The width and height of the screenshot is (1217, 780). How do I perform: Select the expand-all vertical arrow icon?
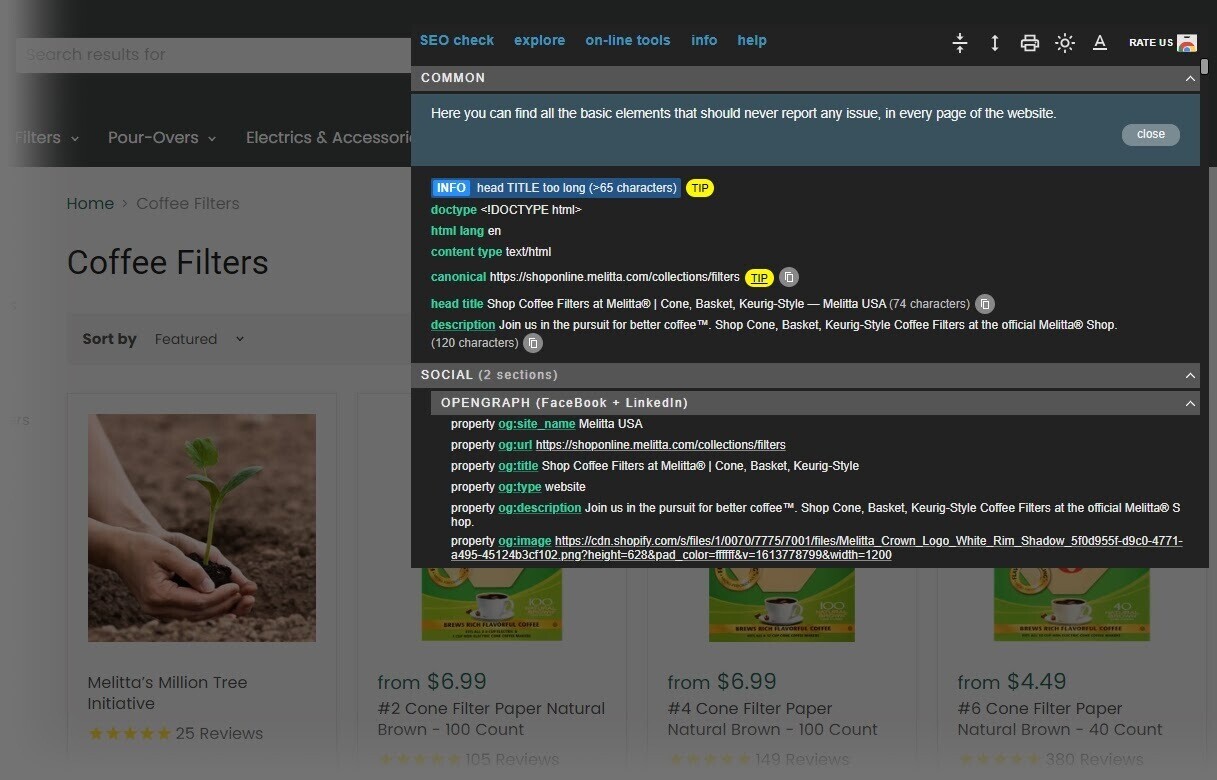(x=994, y=43)
